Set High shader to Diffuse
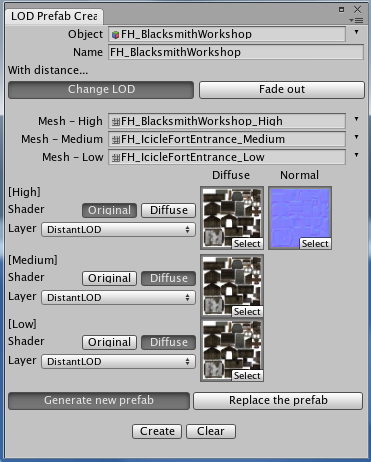The image size is (371, 462). point(169,210)
